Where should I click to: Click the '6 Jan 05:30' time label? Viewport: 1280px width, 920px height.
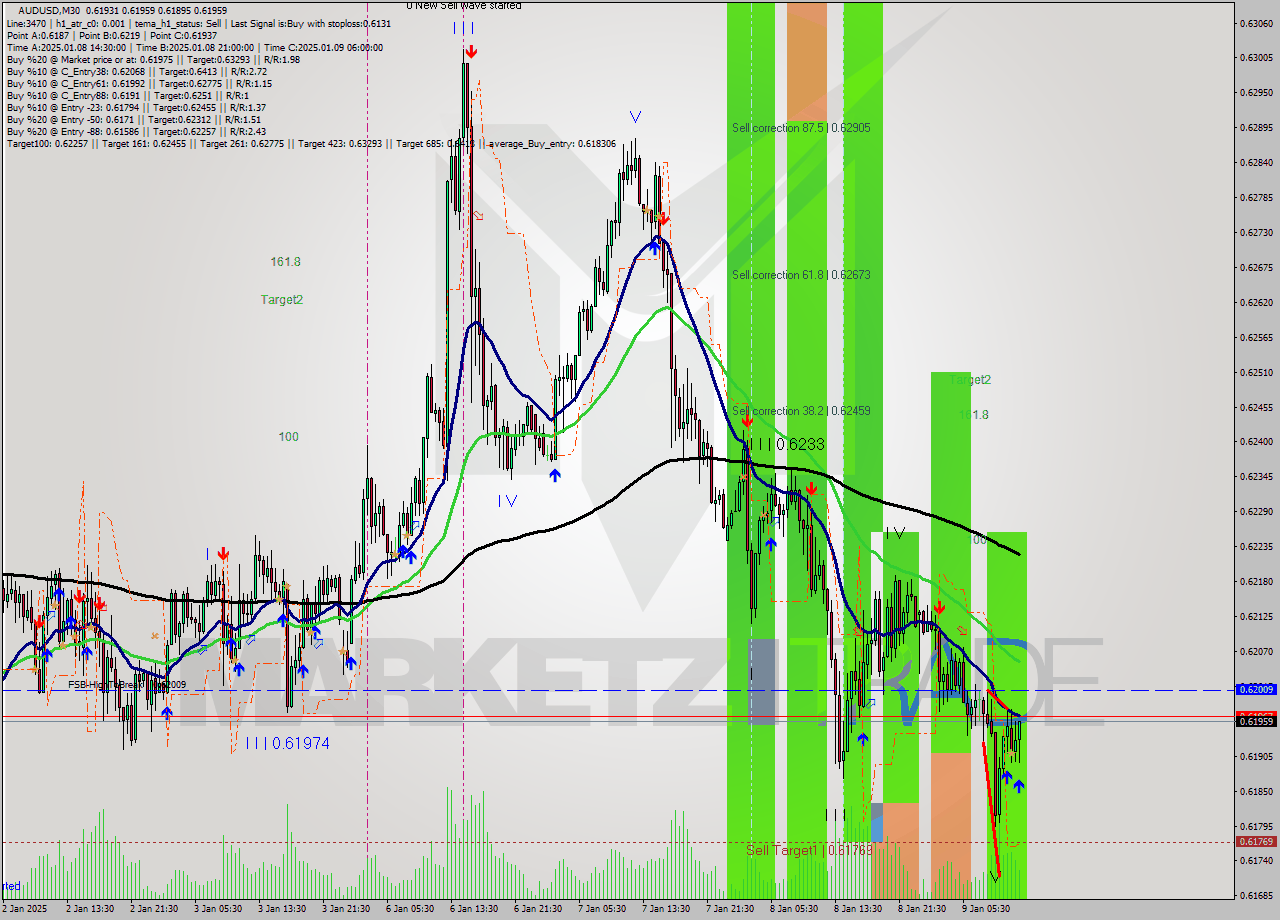pos(410,909)
